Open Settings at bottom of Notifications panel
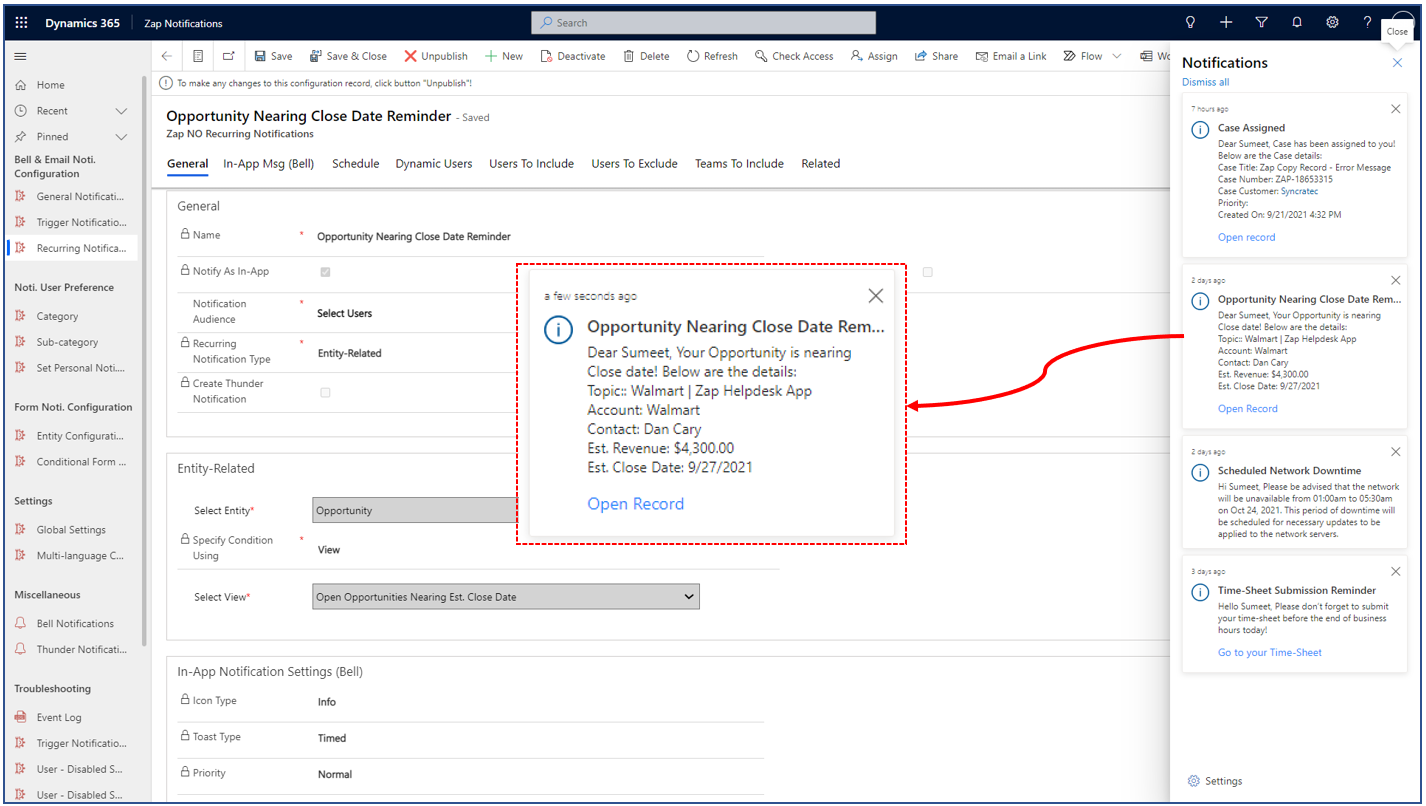Viewport: 1426px width, 806px height. pos(1215,781)
